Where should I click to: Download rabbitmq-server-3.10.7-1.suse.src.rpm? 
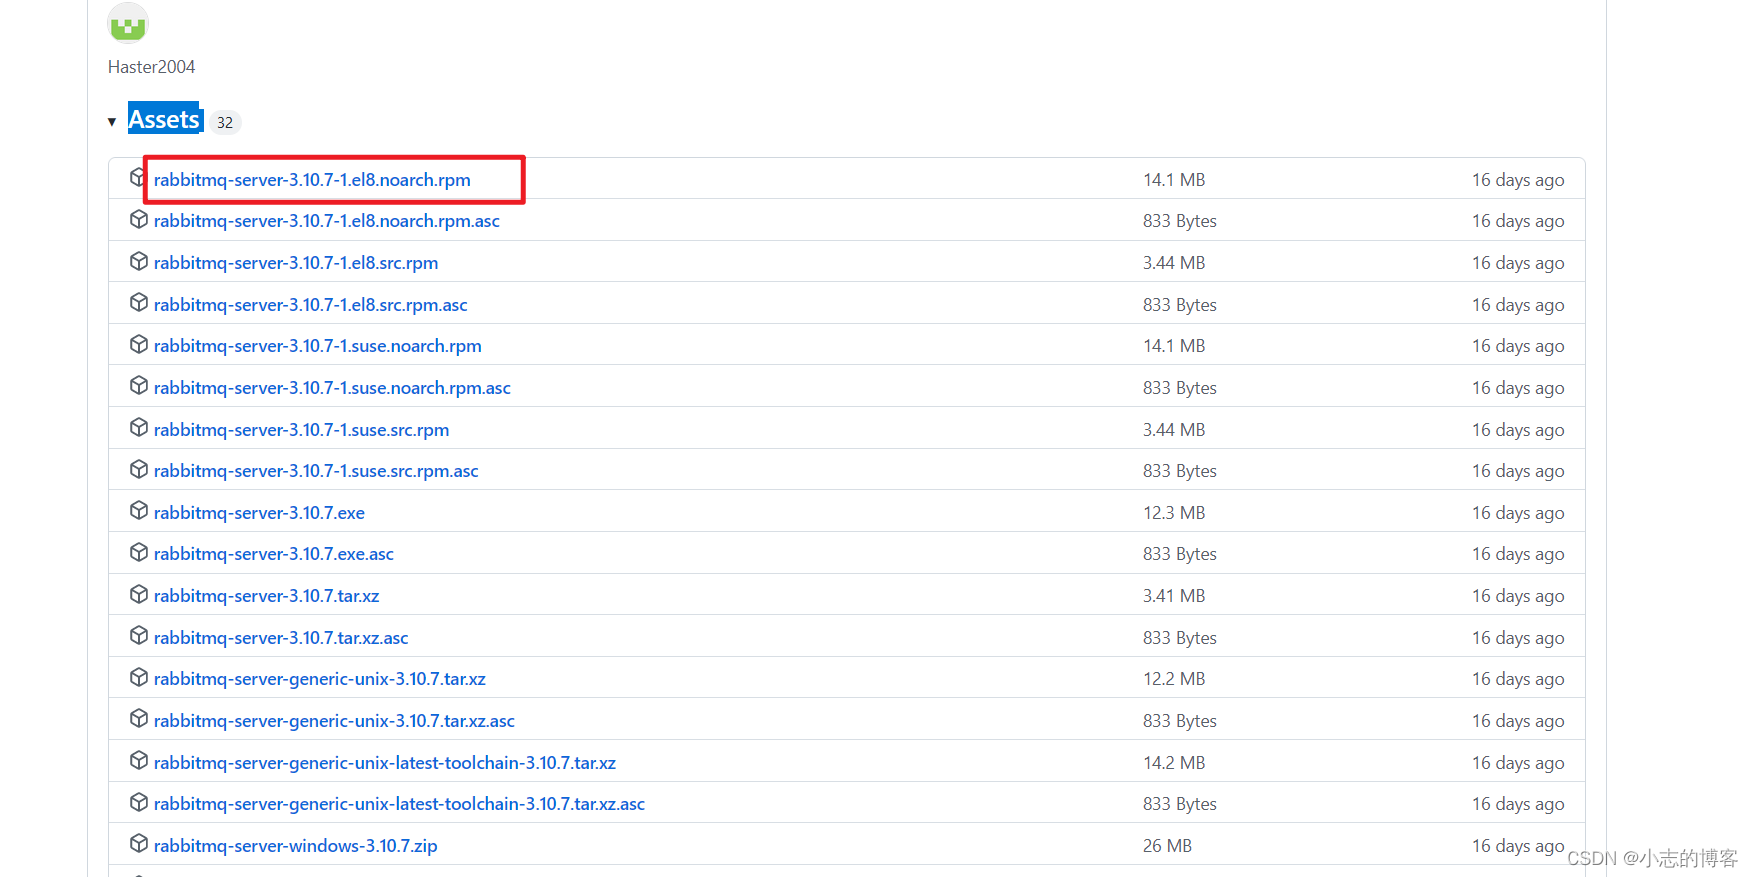tap(302, 430)
